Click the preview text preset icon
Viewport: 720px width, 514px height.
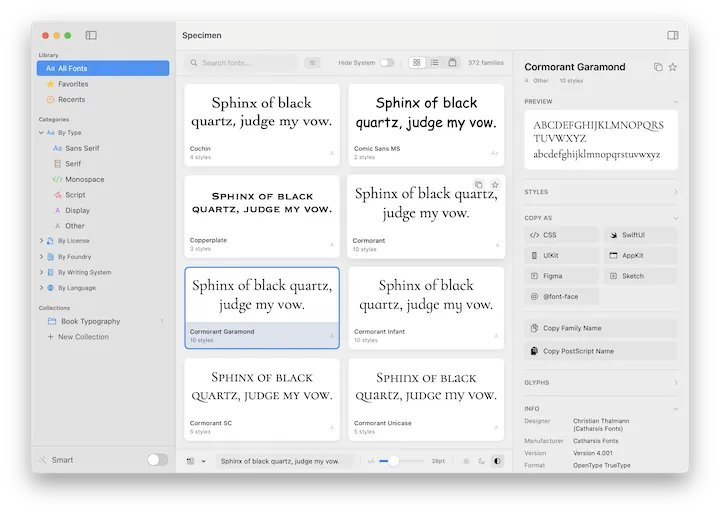tap(190, 461)
